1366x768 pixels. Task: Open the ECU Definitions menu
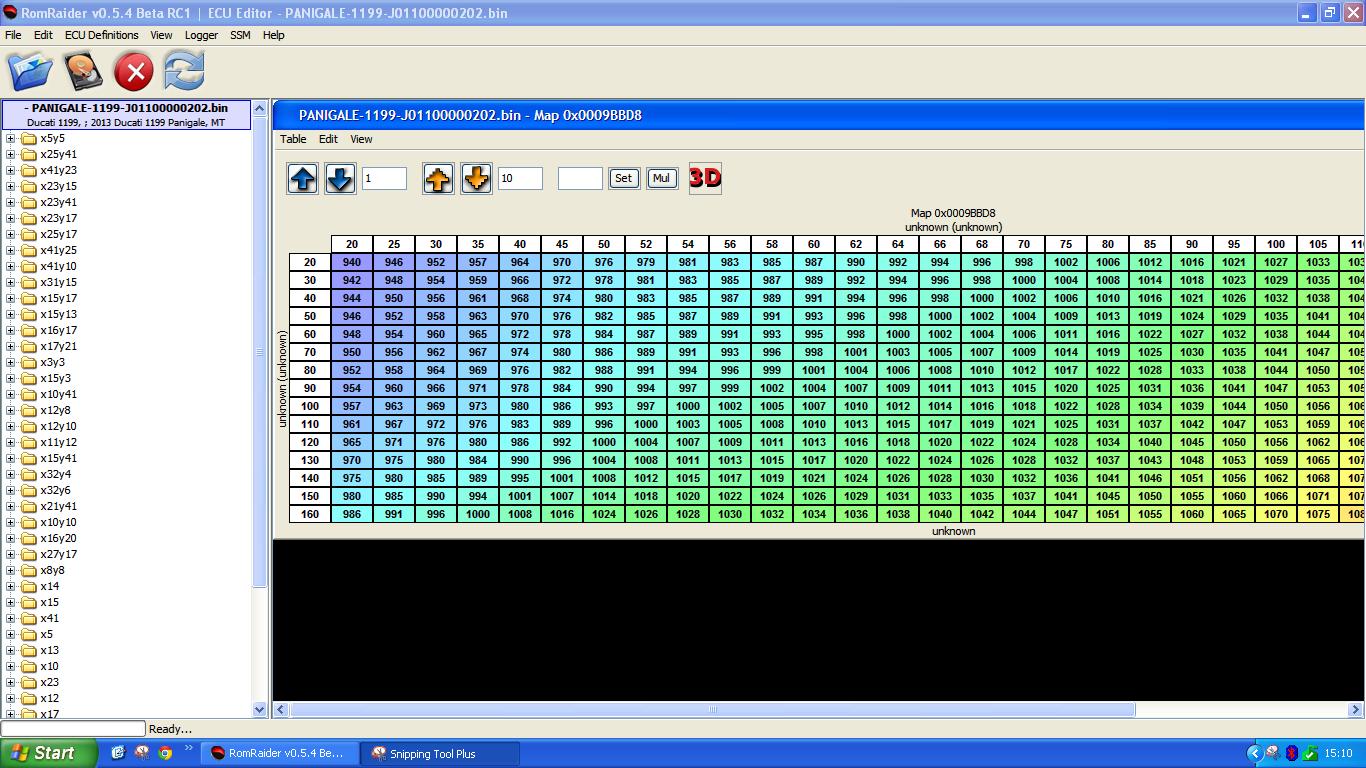tap(101, 35)
